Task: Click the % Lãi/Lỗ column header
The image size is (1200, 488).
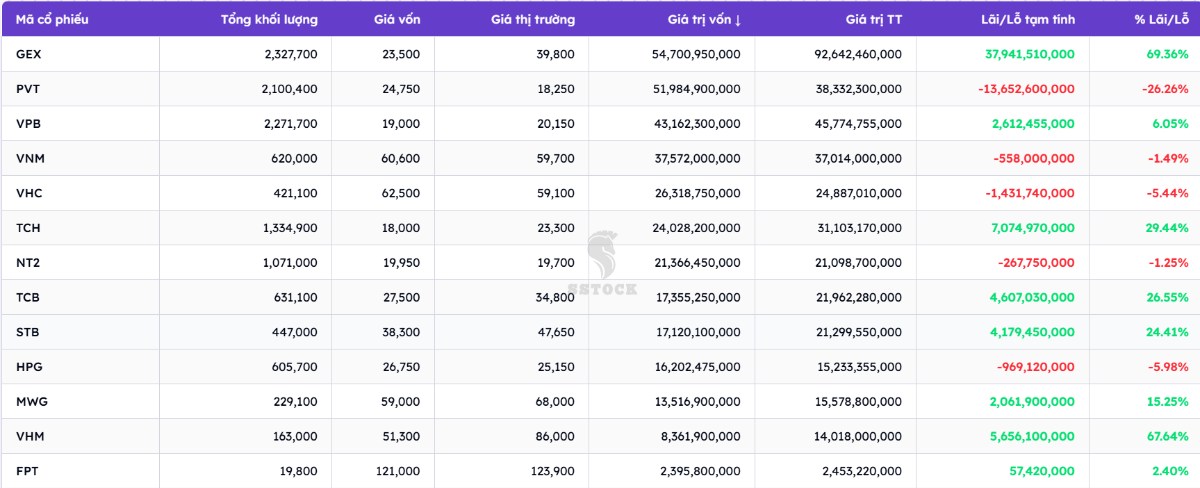Action: (1161, 19)
